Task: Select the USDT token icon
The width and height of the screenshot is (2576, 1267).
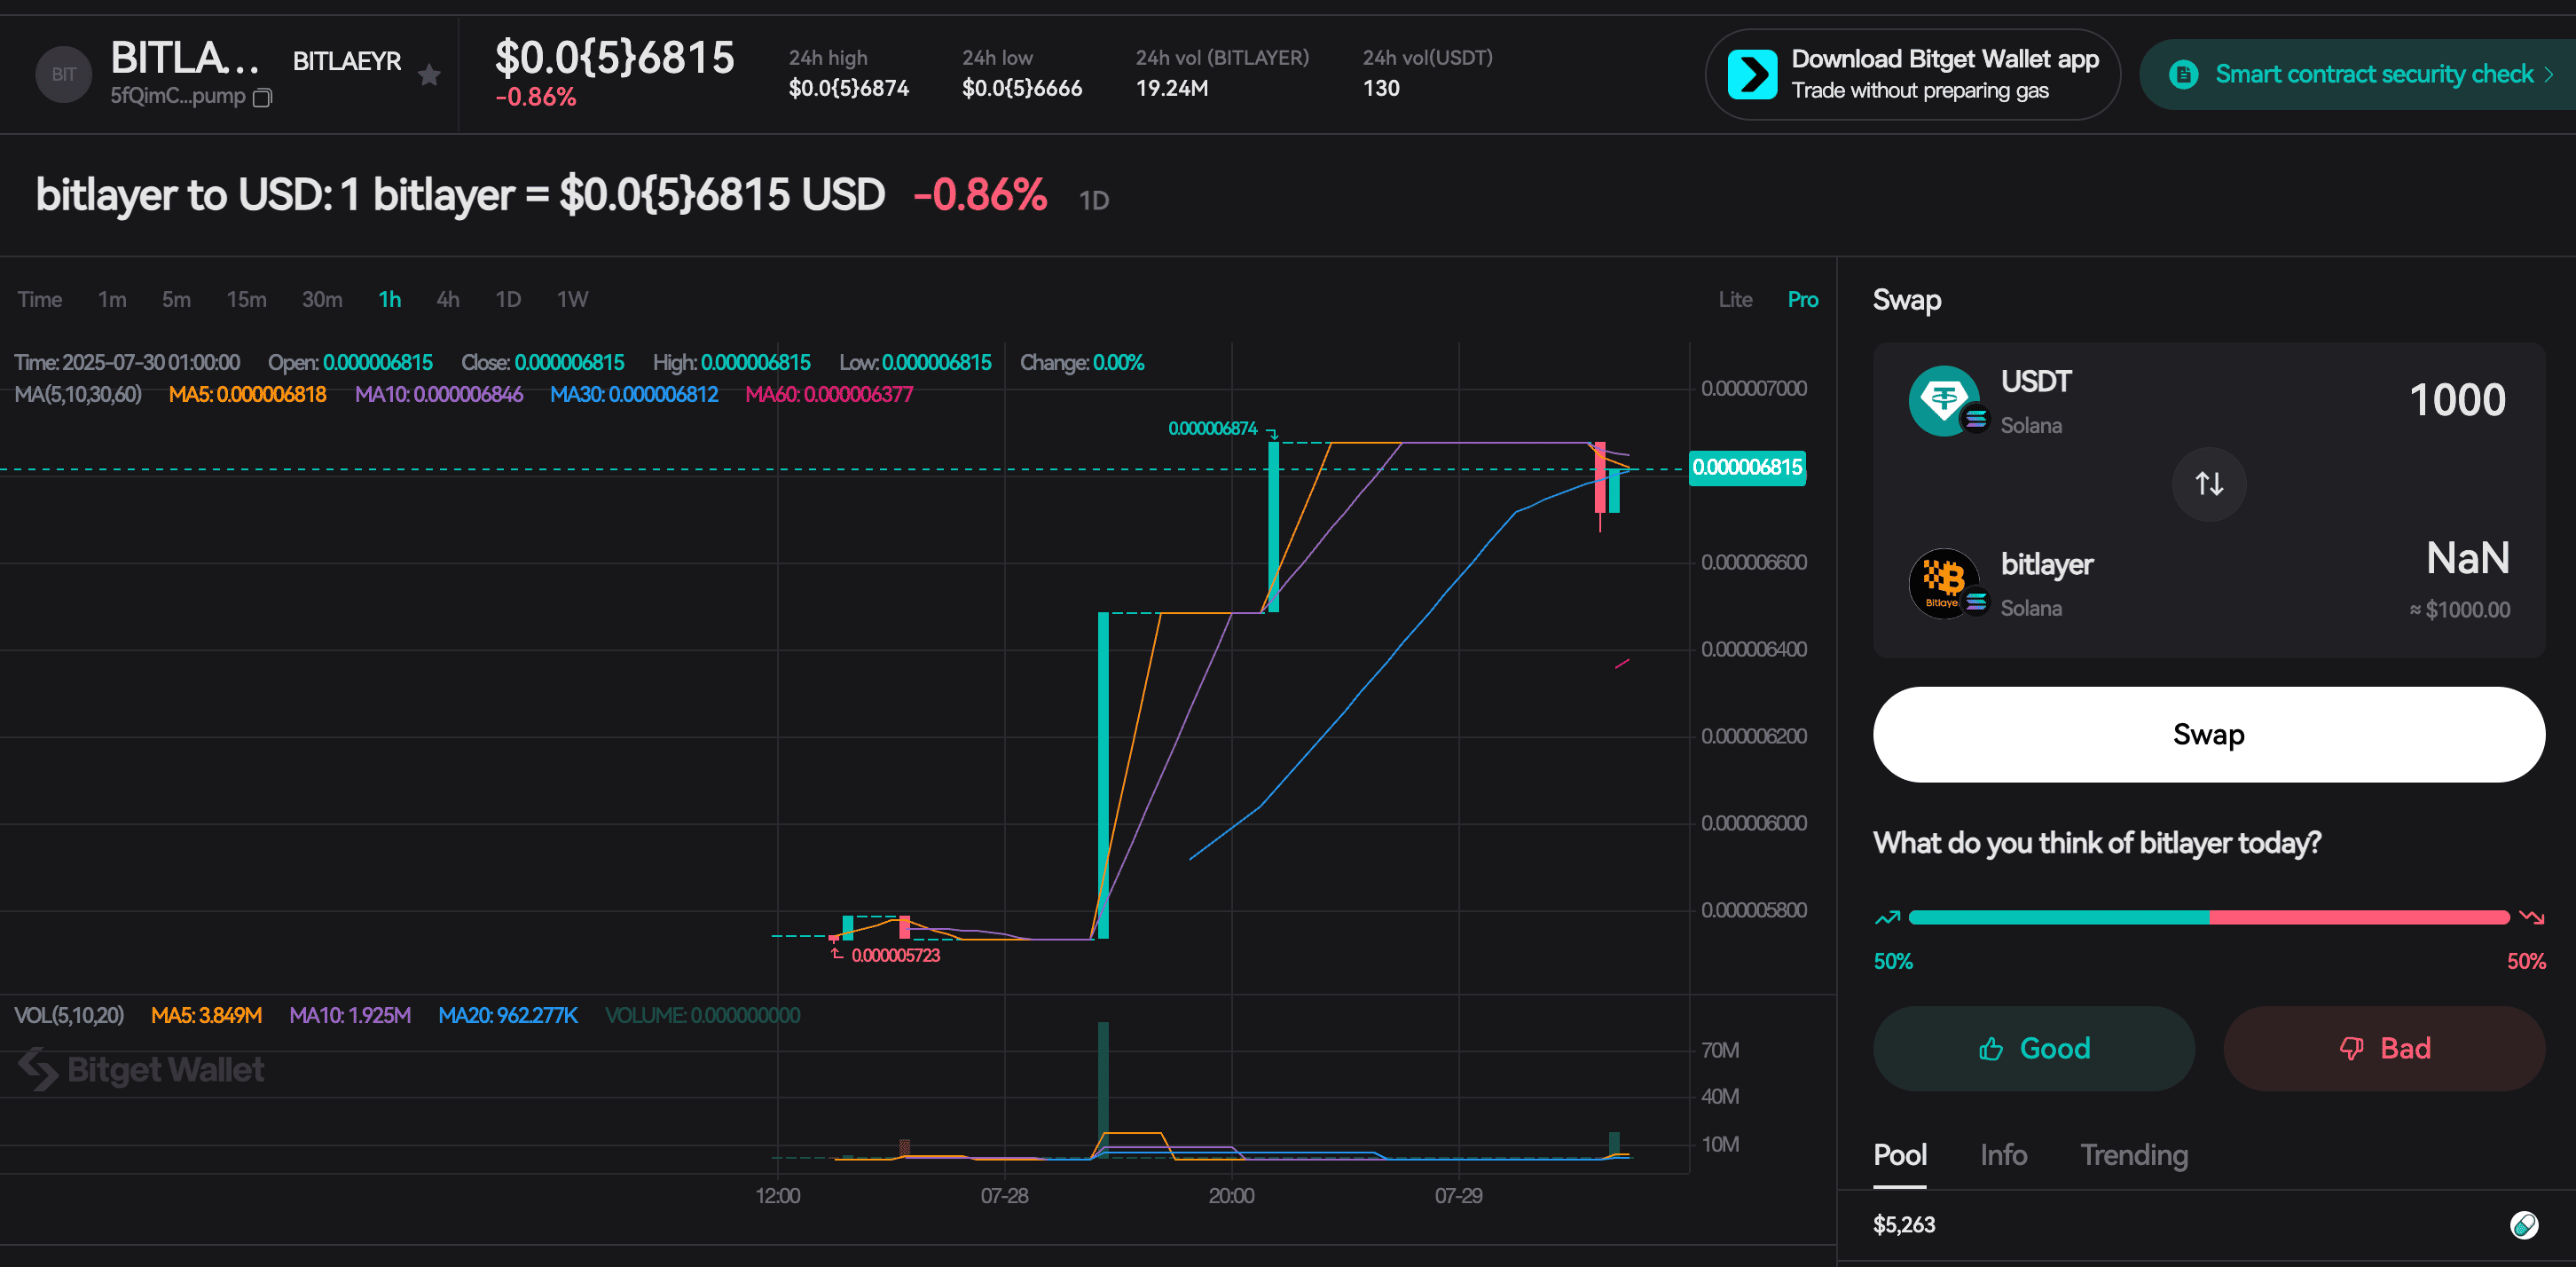Action: tap(1945, 400)
